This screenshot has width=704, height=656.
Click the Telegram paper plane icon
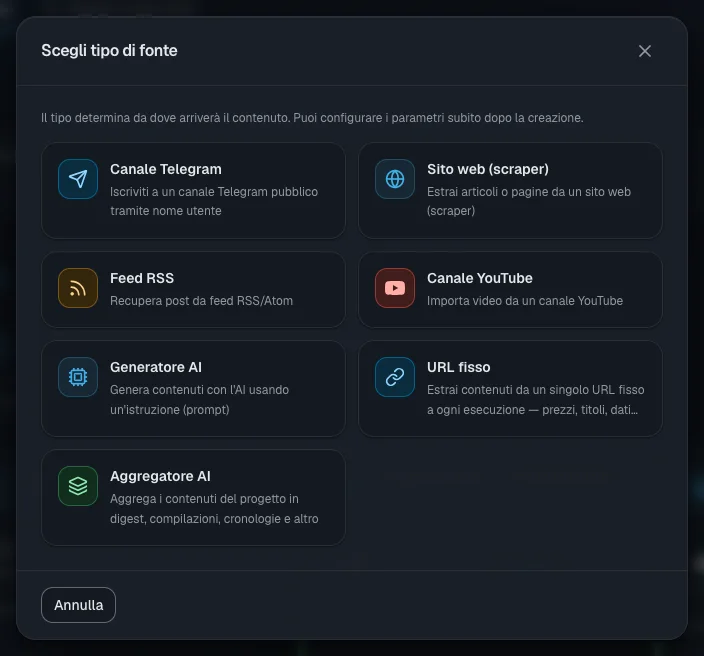click(x=78, y=179)
